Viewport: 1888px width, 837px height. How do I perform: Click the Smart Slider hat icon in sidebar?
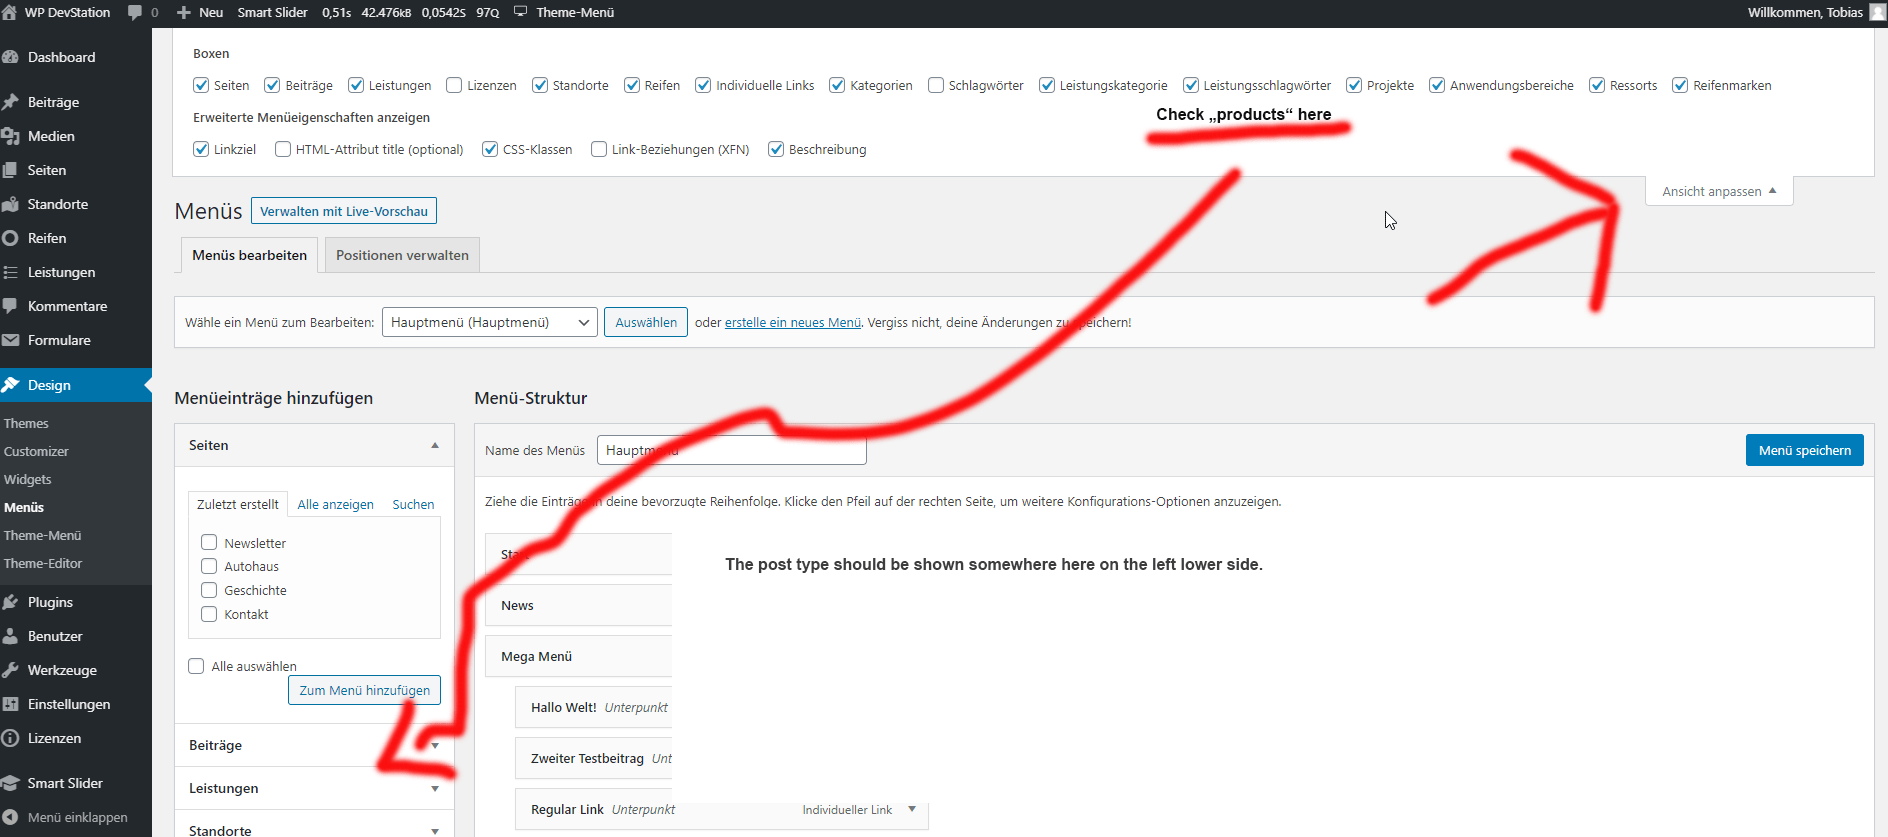point(10,783)
